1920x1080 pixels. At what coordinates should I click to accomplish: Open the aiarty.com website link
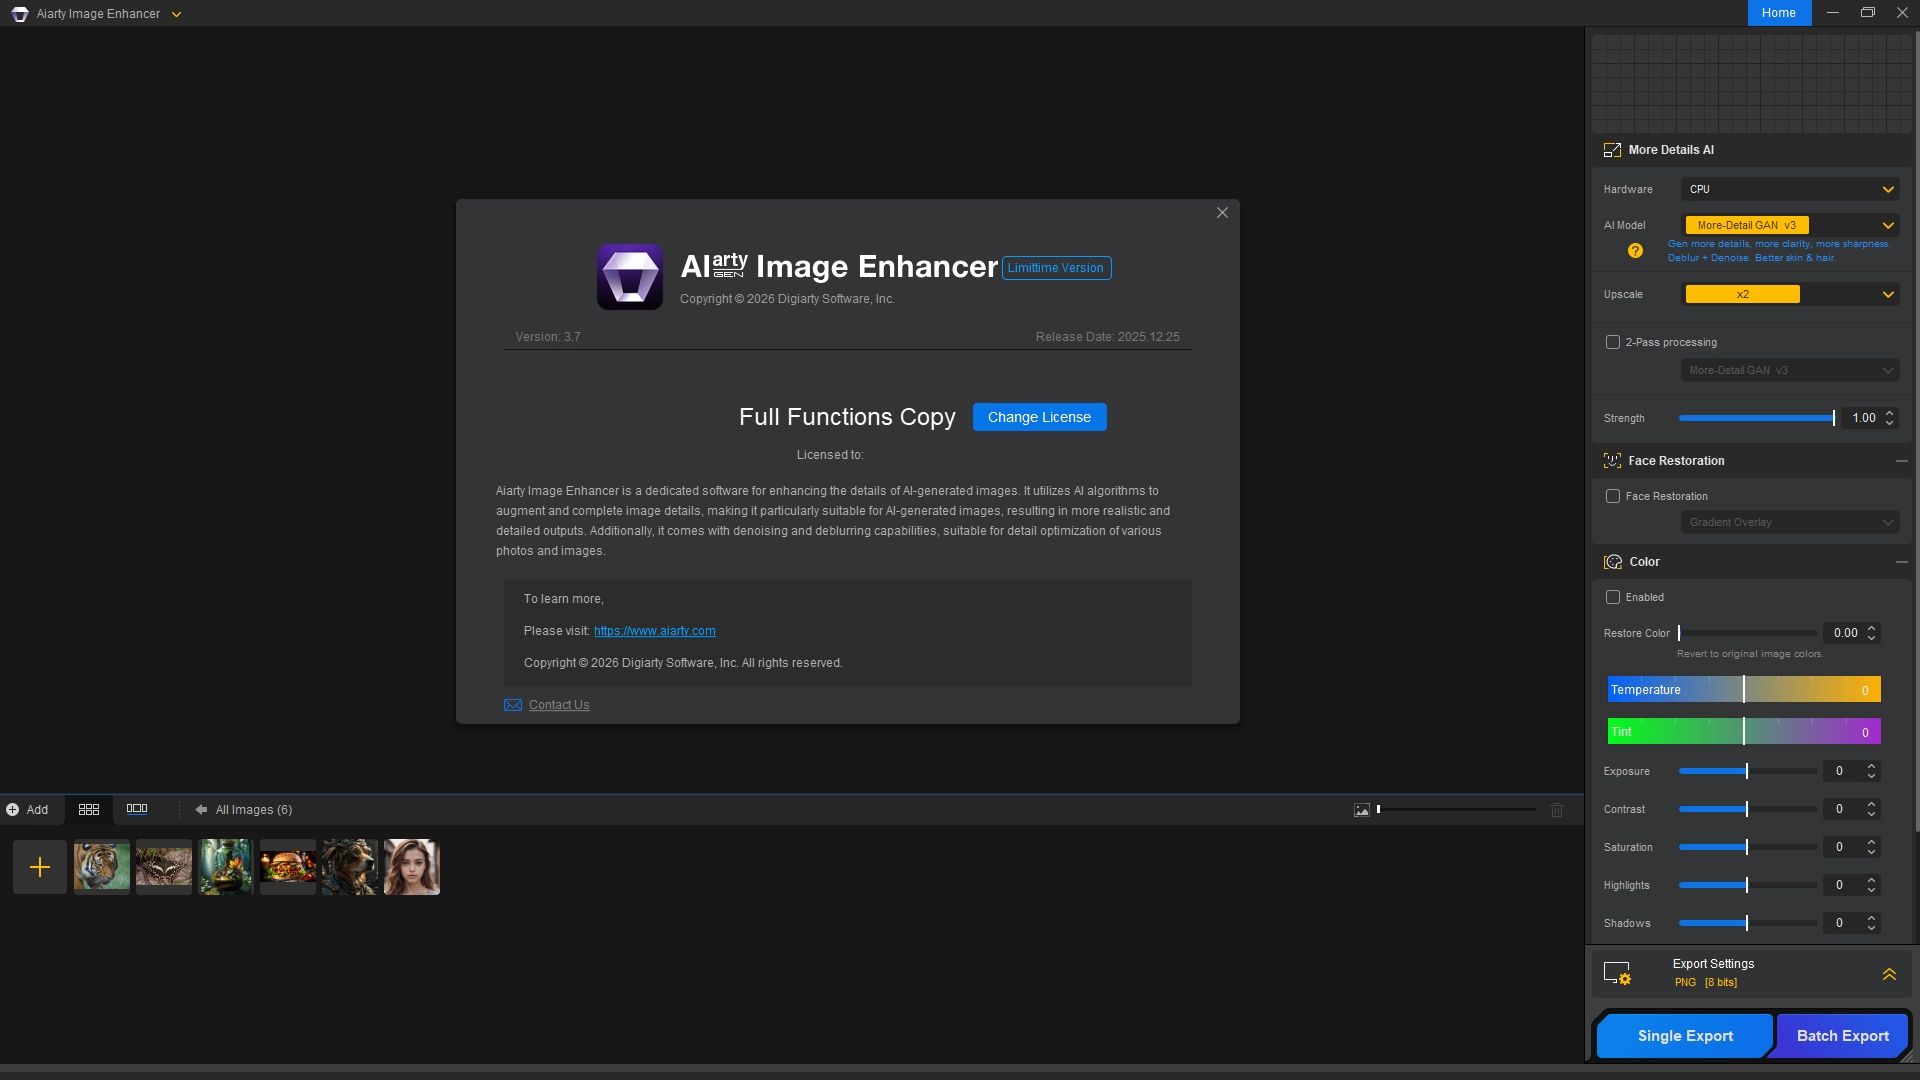(x=654, y=631)
